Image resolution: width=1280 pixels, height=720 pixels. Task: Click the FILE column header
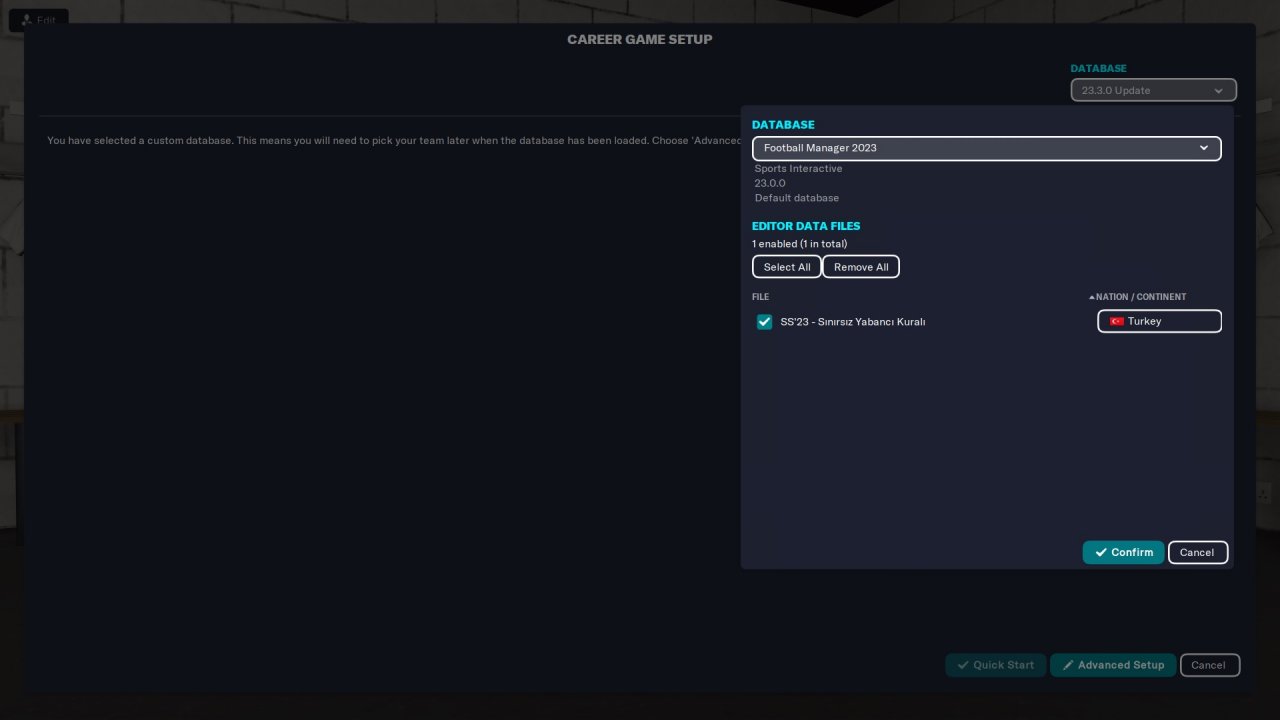[761, 297]
